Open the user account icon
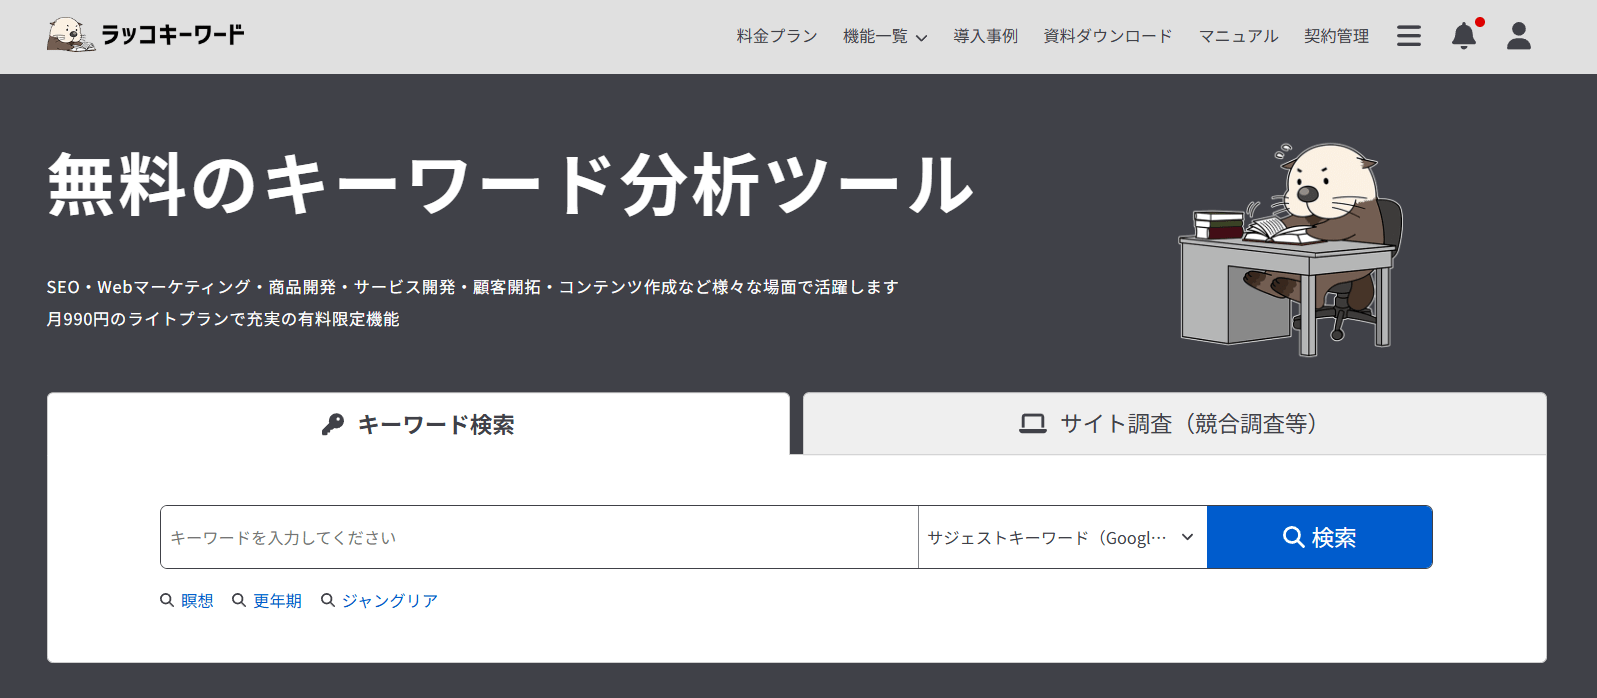Image resolution: width=1597 pixels, height=698 pixels. click(1519, 36)
